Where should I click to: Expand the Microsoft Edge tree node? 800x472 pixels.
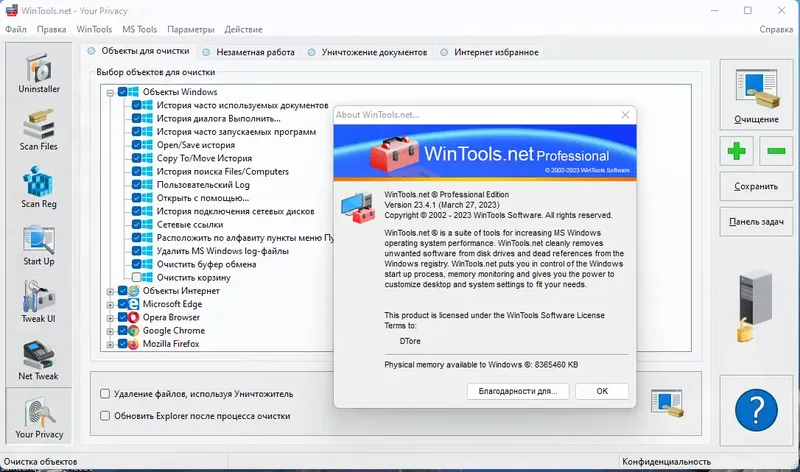110,305
